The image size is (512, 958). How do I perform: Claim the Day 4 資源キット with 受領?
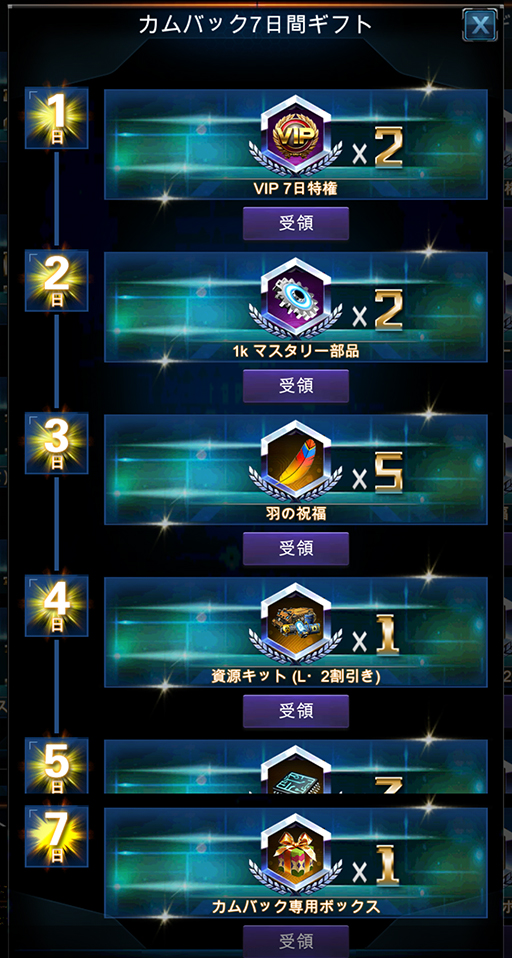coord(296,711)
